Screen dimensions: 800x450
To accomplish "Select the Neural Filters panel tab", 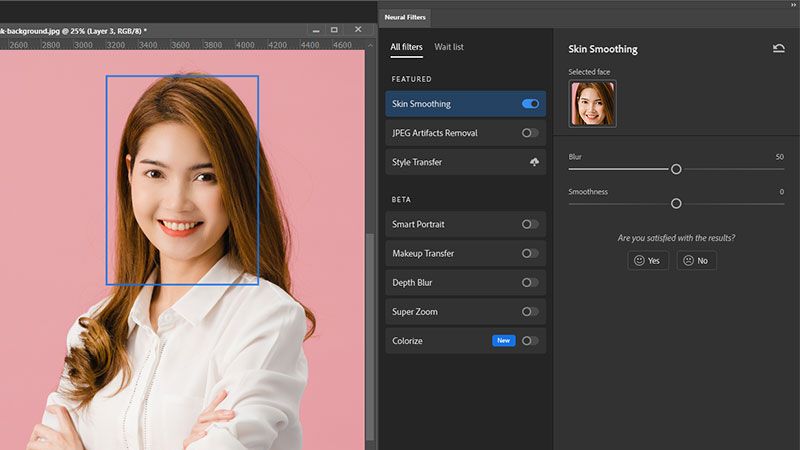I will 405,17.
